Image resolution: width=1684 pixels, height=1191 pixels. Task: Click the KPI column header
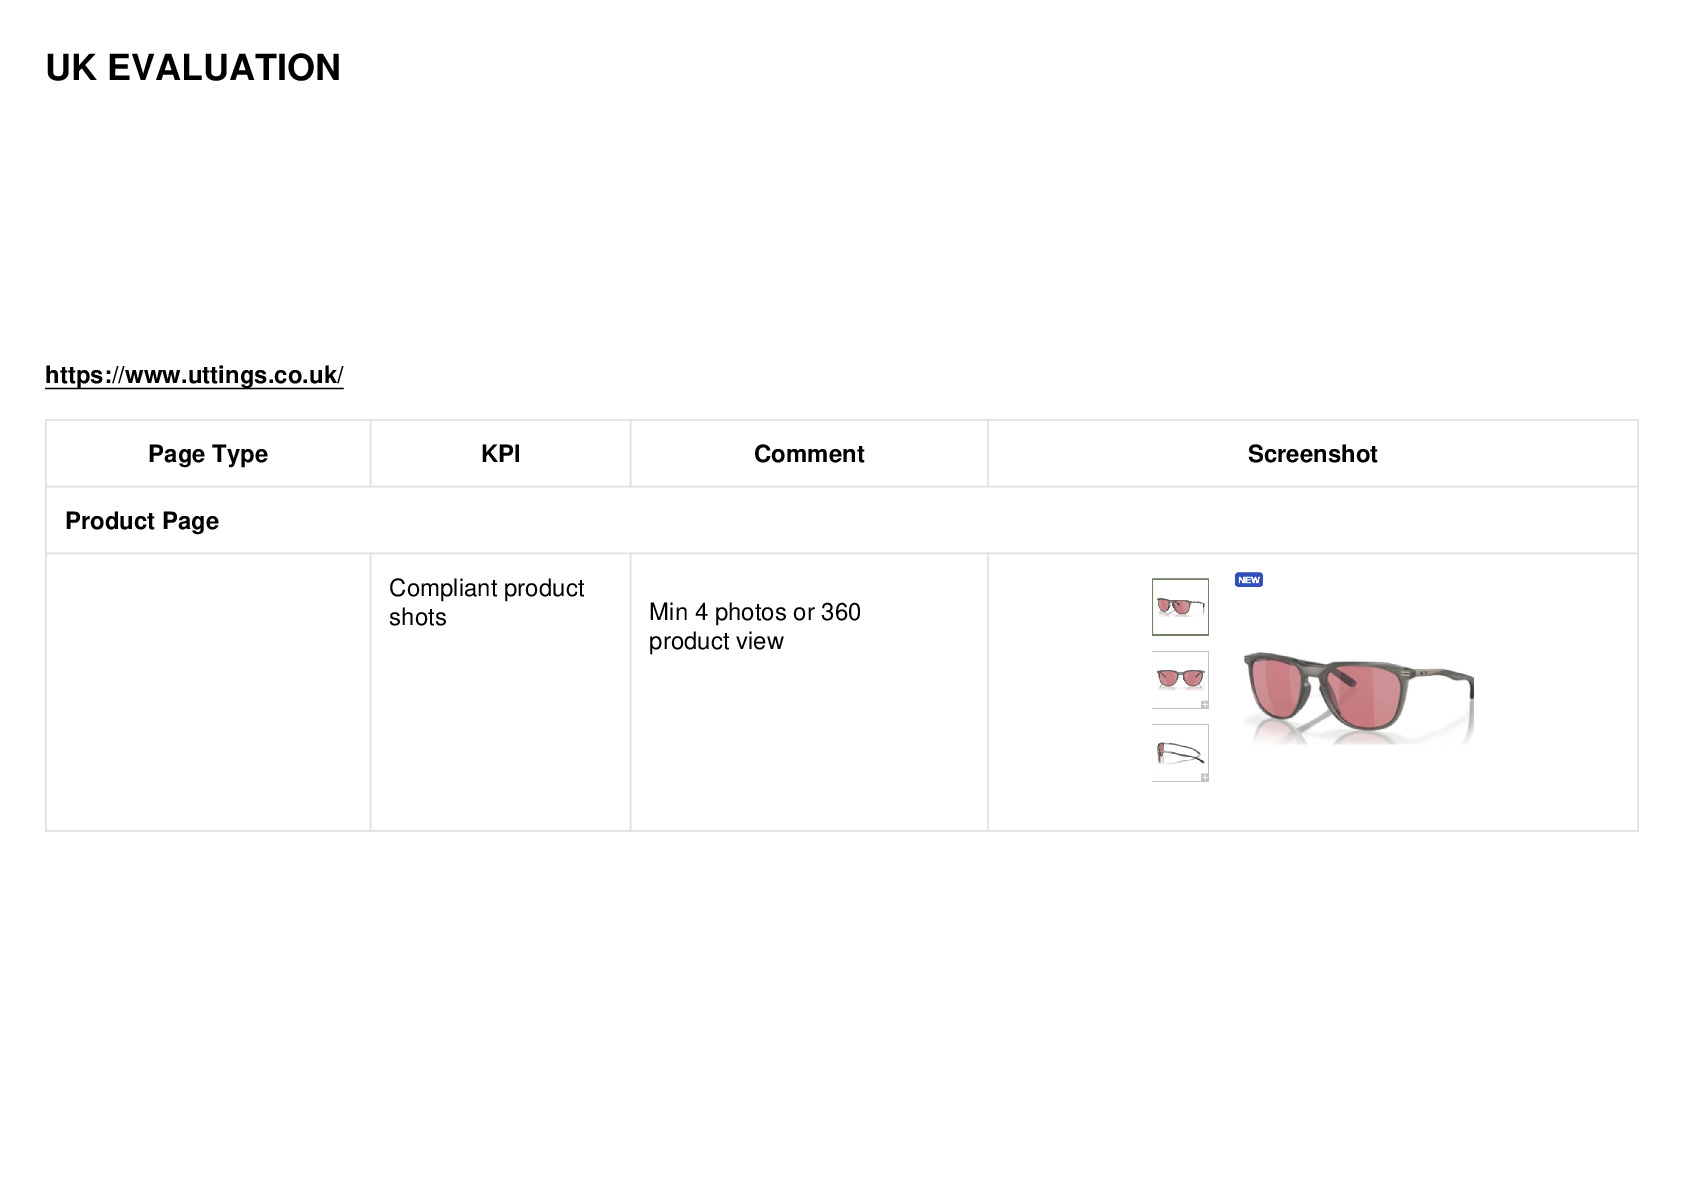point(500,454)
